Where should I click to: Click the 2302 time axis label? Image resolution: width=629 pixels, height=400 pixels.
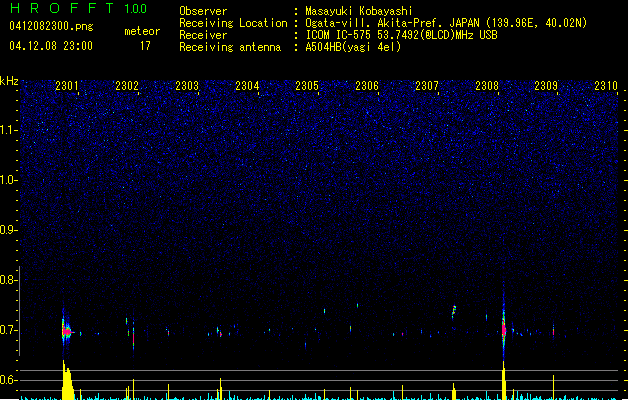127,86
